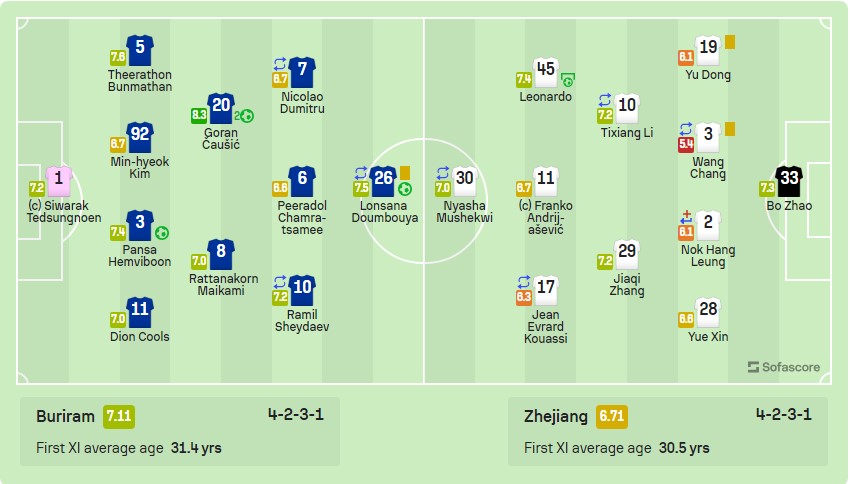Open Theerathon Bunmathan's player name
The height and width of the screenshot is (484, 850).
pos(140,81)
